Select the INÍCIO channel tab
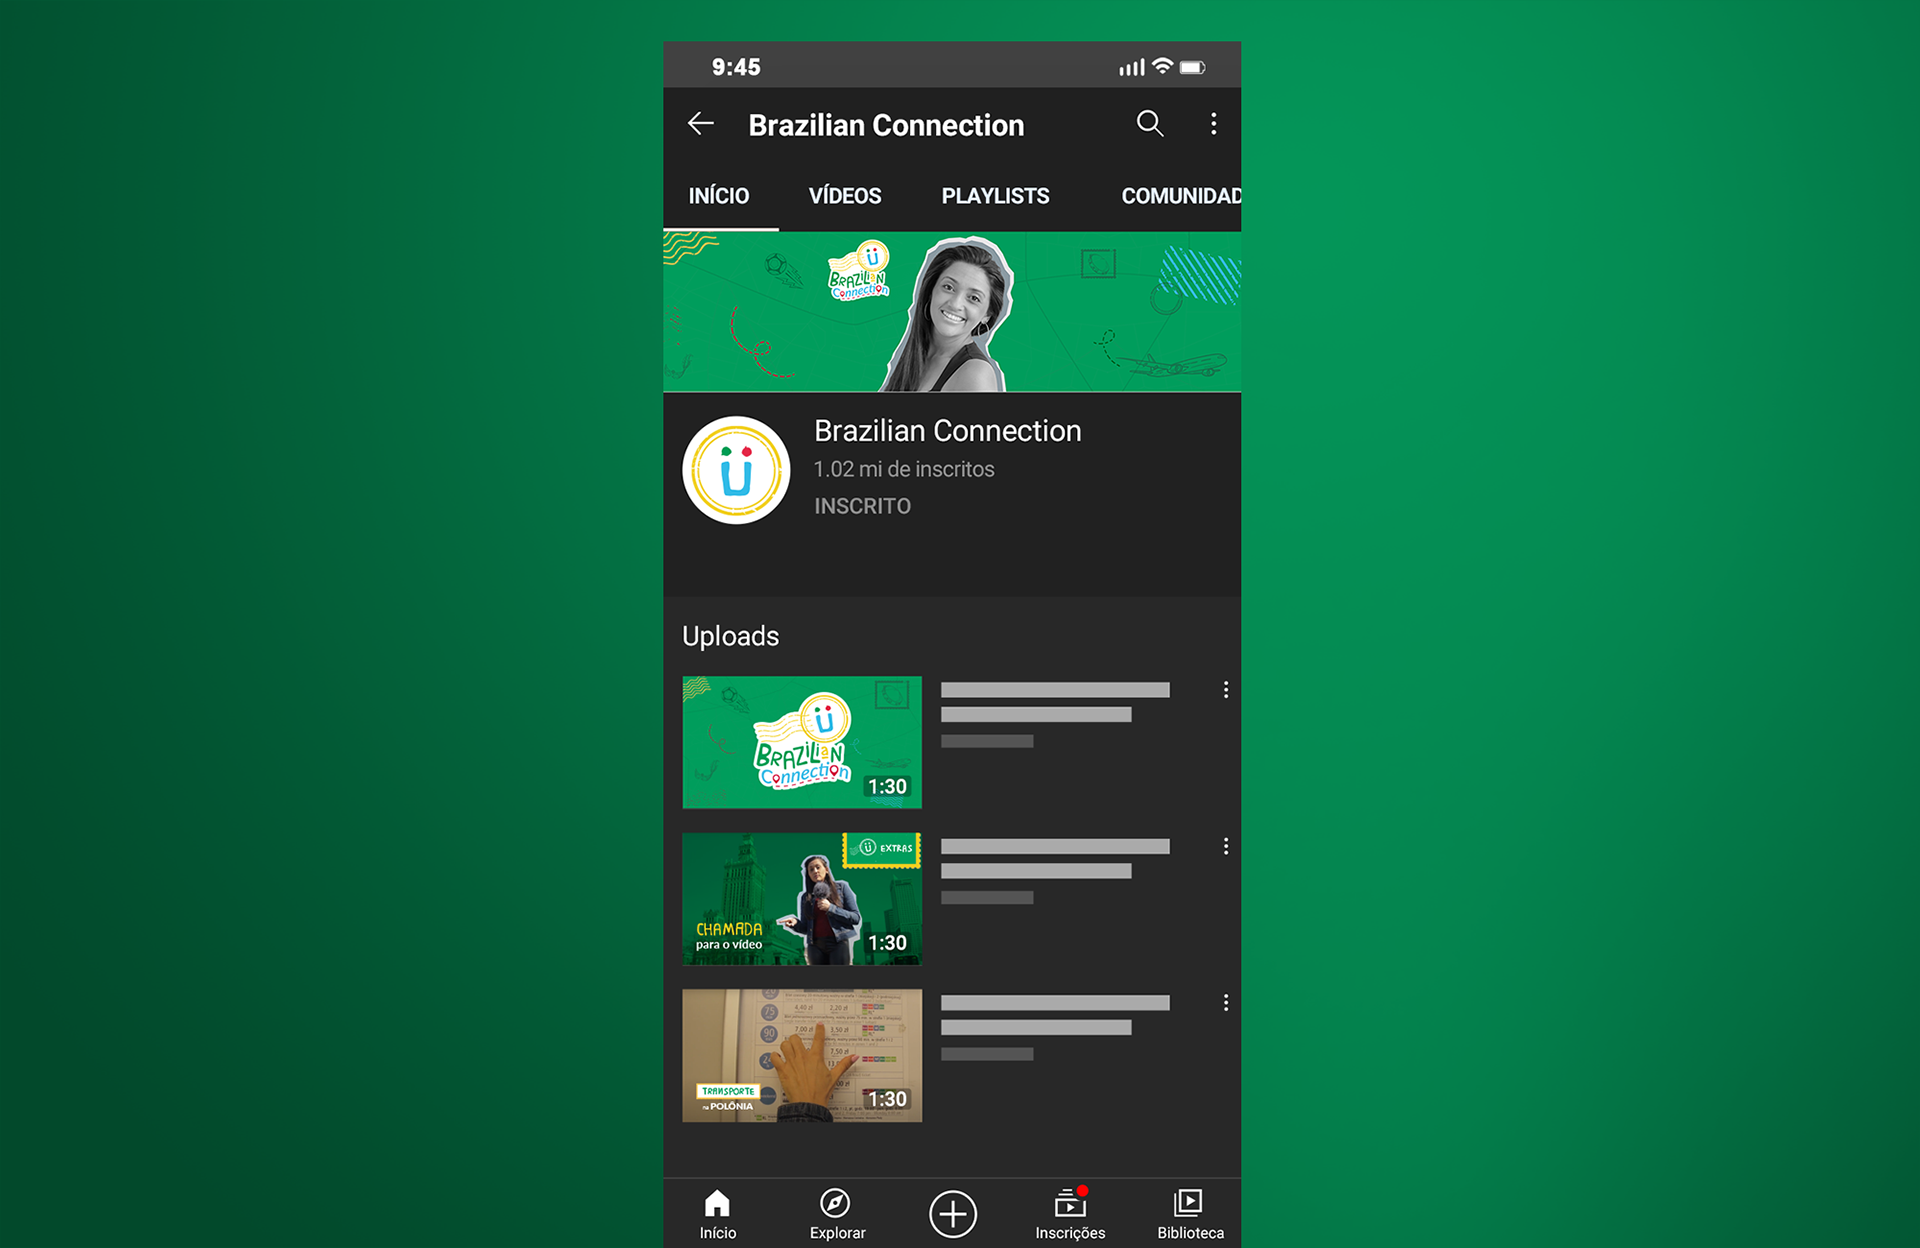The image size is (1920, 1248). tap(718, 196)
